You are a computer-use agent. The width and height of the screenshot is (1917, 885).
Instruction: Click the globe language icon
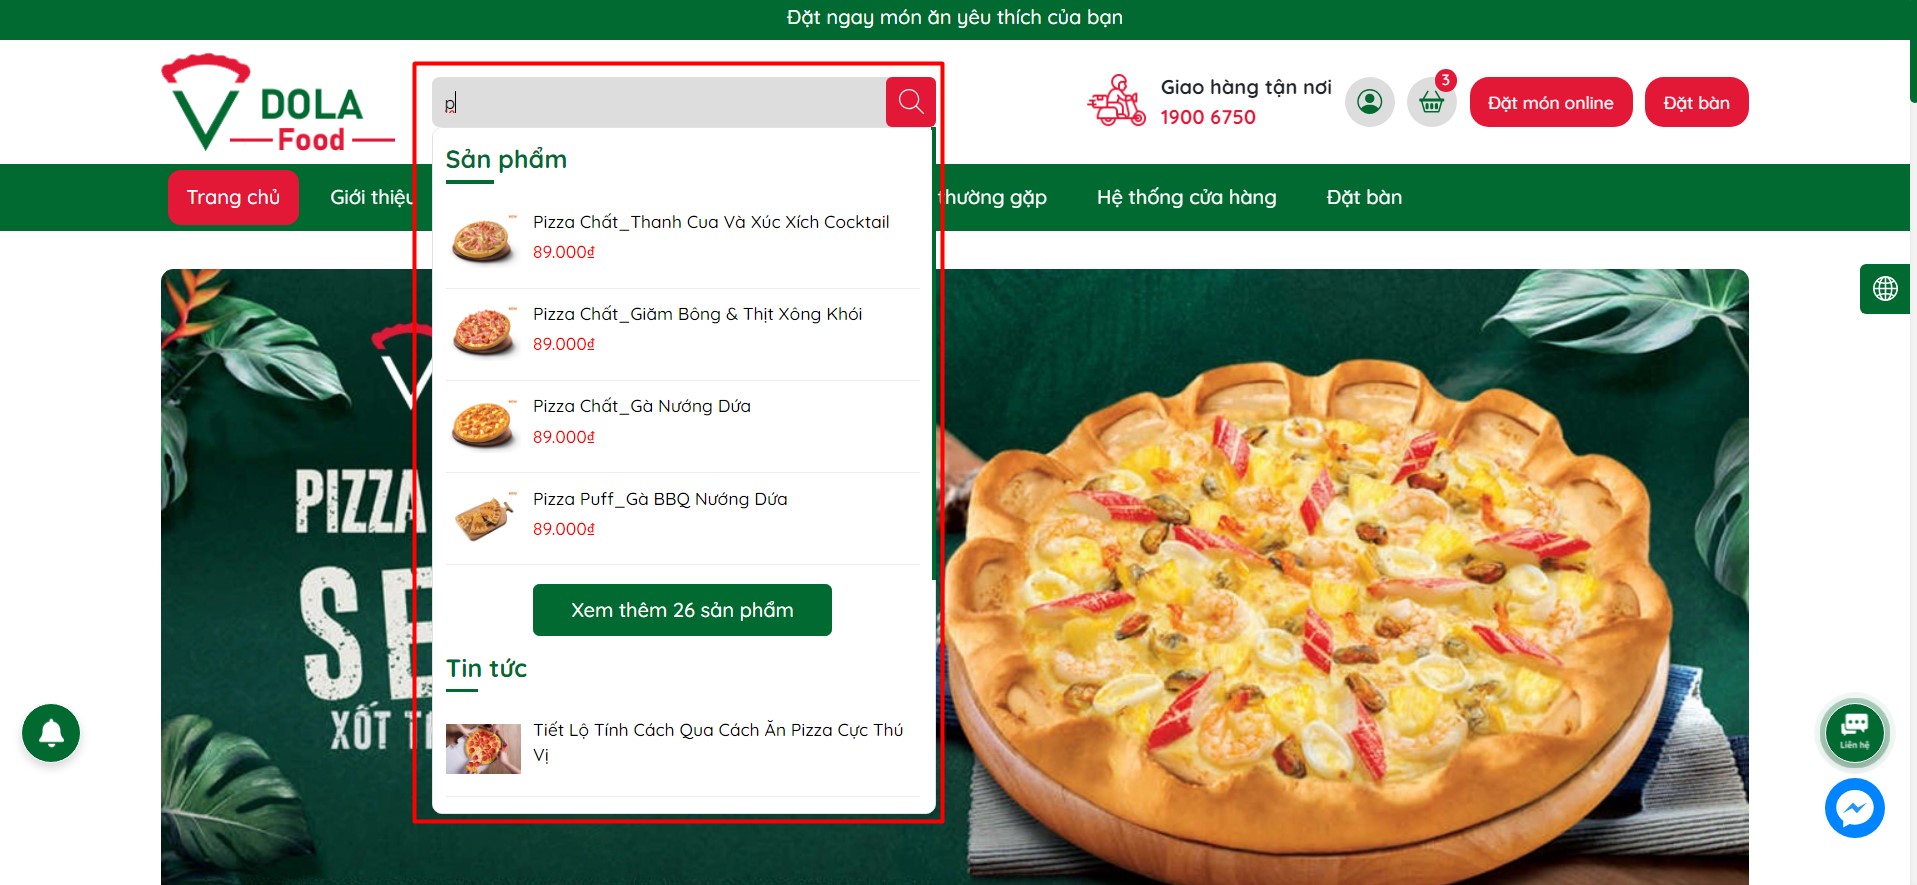pos(1885,289)
